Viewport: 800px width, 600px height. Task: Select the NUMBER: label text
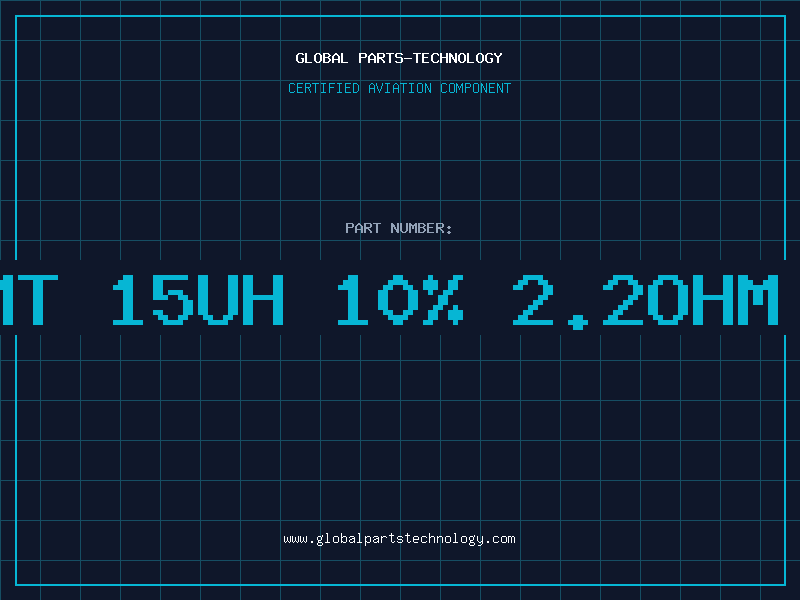(421, 228)
